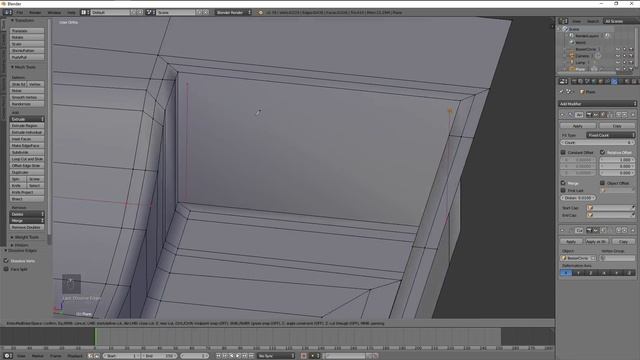The height and width of the screenshot is (360, 640).
Task: Click the Subdivide button
Action: [27, 152]
